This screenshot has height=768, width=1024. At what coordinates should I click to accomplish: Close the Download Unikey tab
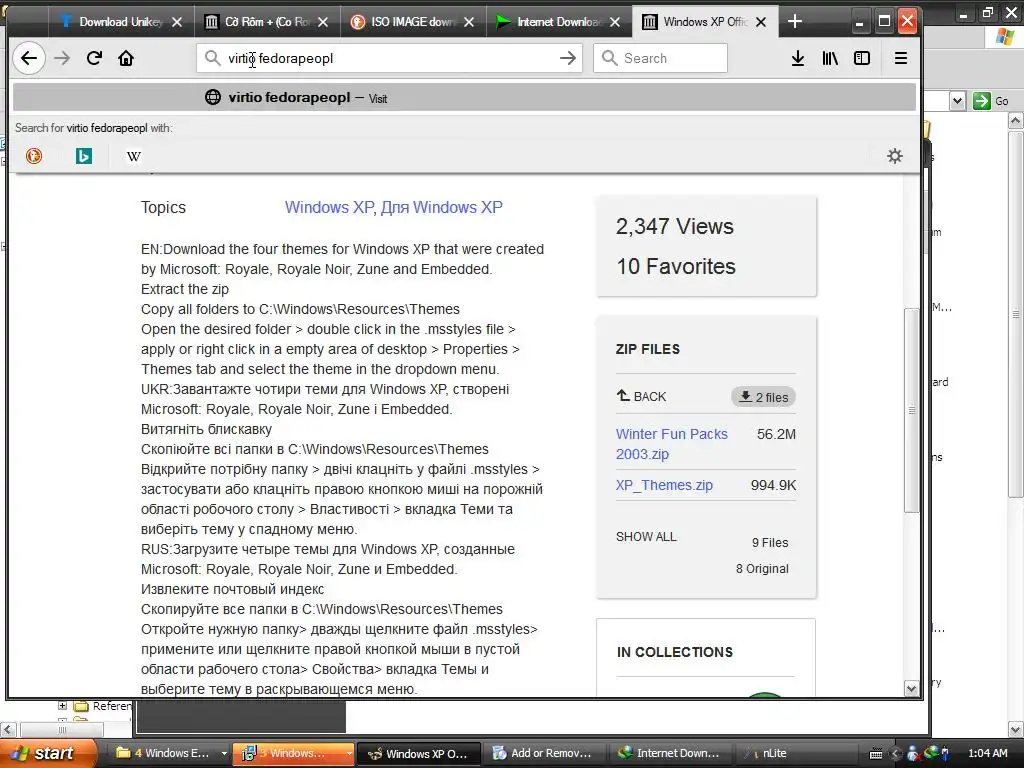point(177,22)
